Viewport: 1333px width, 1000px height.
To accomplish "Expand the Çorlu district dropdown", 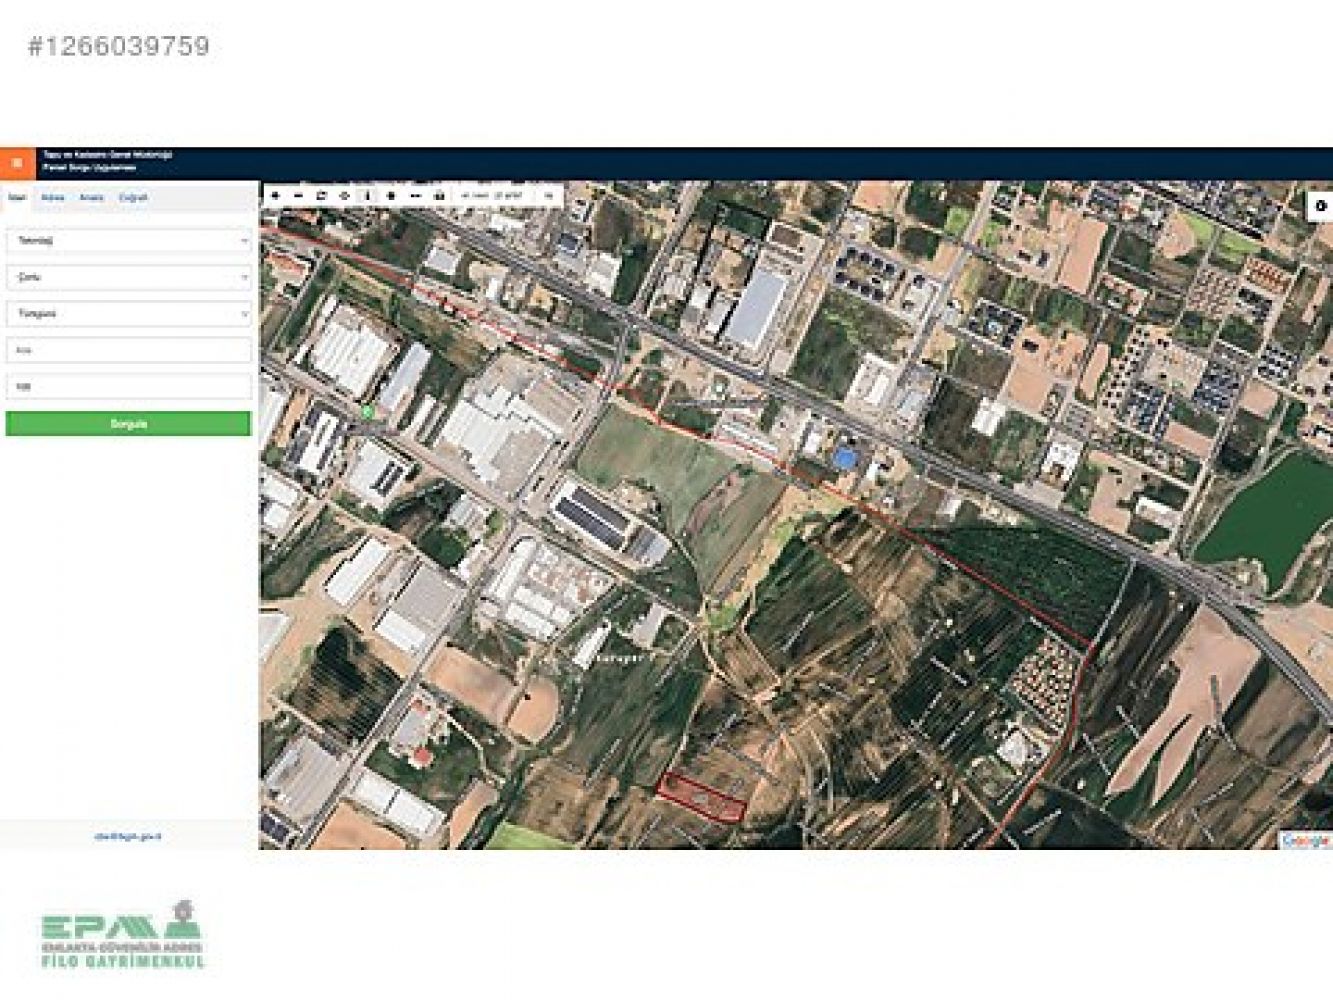I will pyautogui.click(x=129, y=277).
